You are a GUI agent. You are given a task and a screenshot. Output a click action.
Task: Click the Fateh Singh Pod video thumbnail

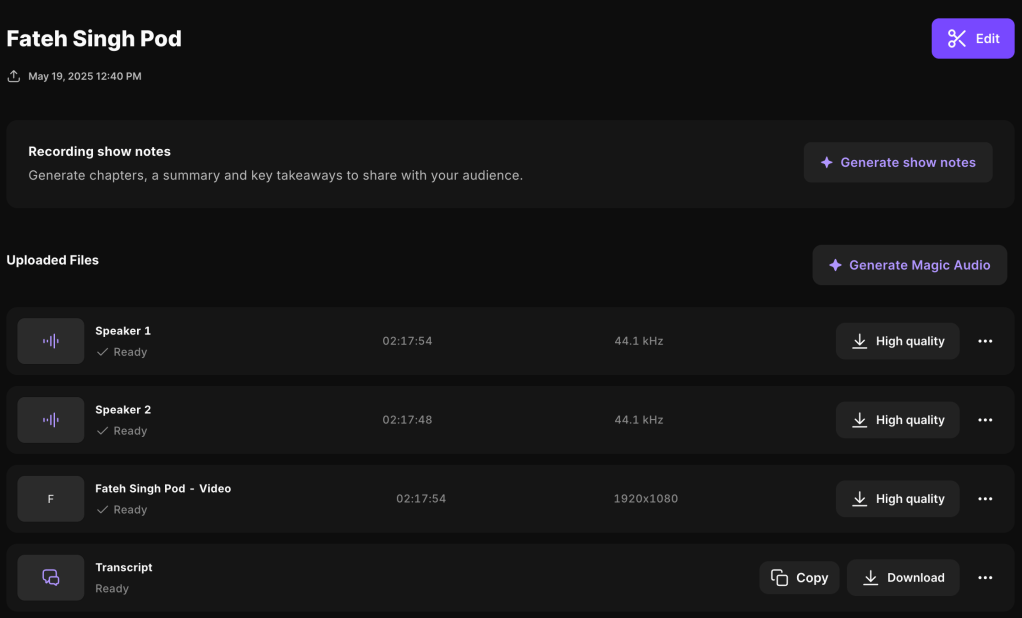pyautogui.click(x=51, y=499)
